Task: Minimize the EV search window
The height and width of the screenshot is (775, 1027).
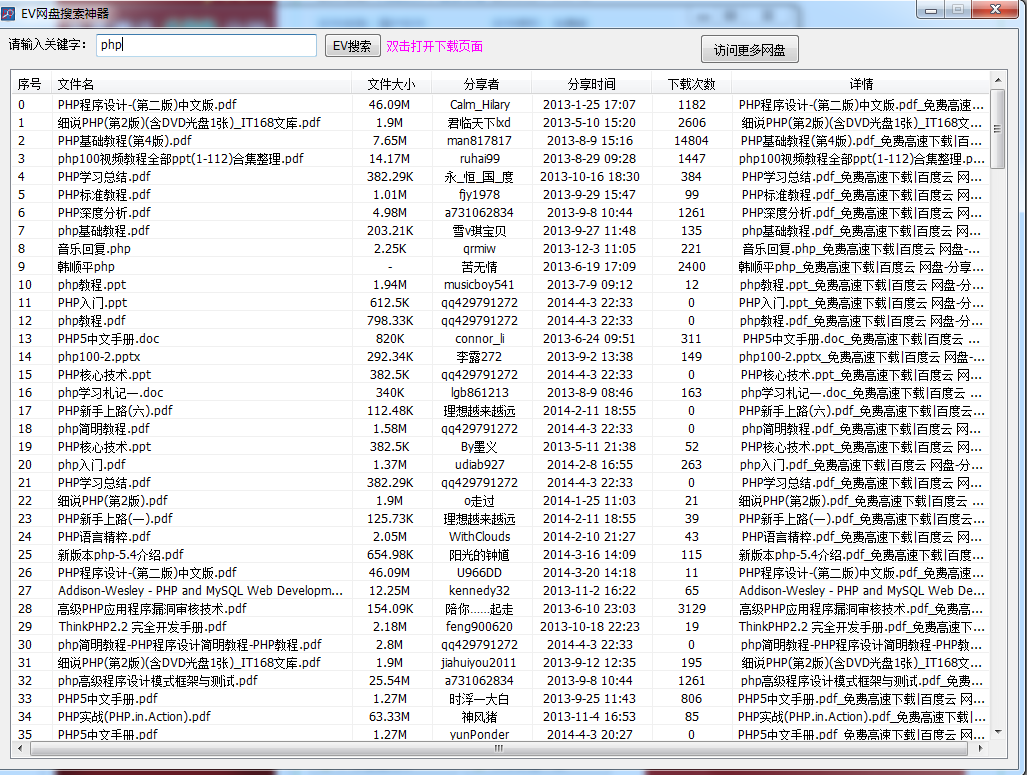Action: pyautogui.click(x=931, y=9)
